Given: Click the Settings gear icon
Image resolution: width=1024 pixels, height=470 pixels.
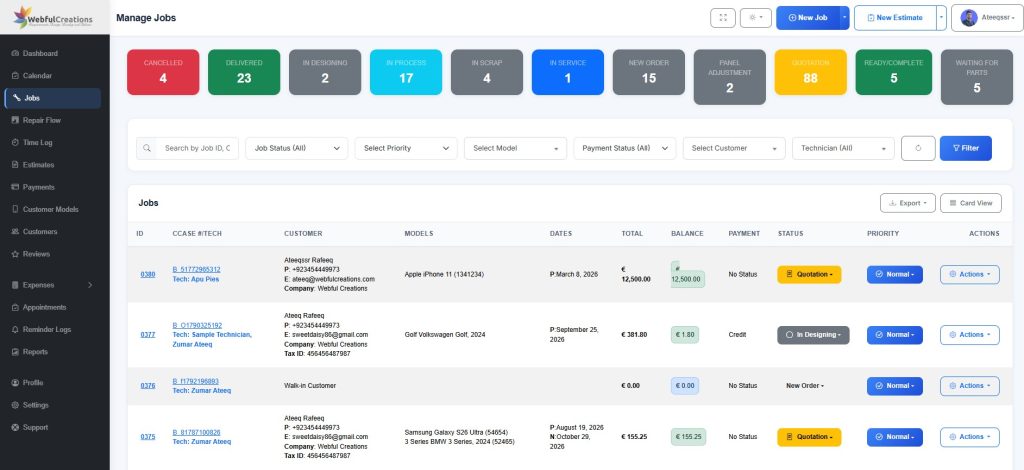Looking at the screenshot, I should point(16,405).
